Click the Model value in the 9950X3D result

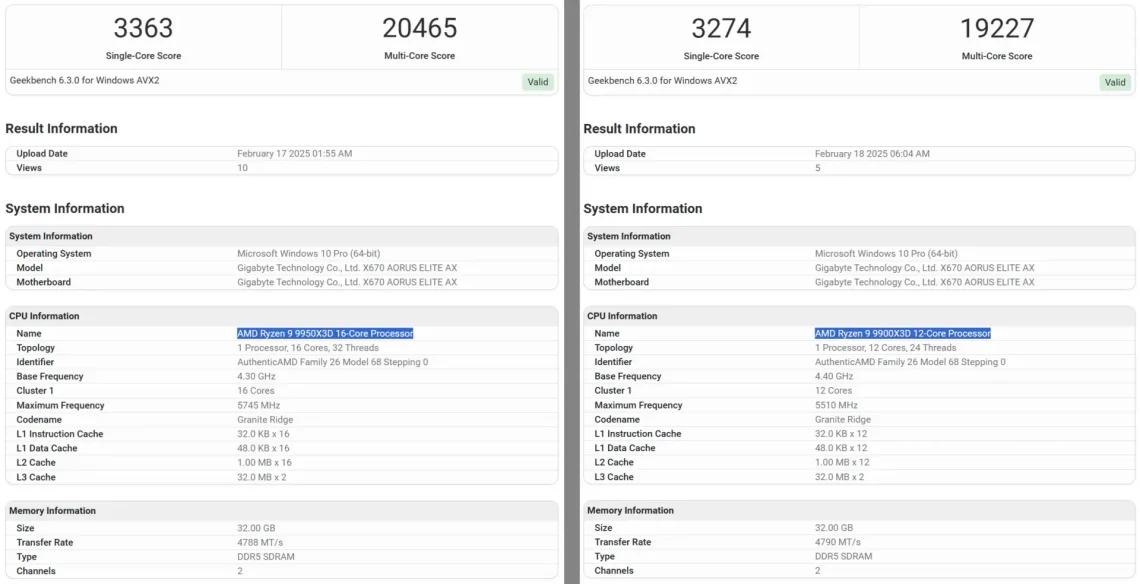[x=347, y=268]
